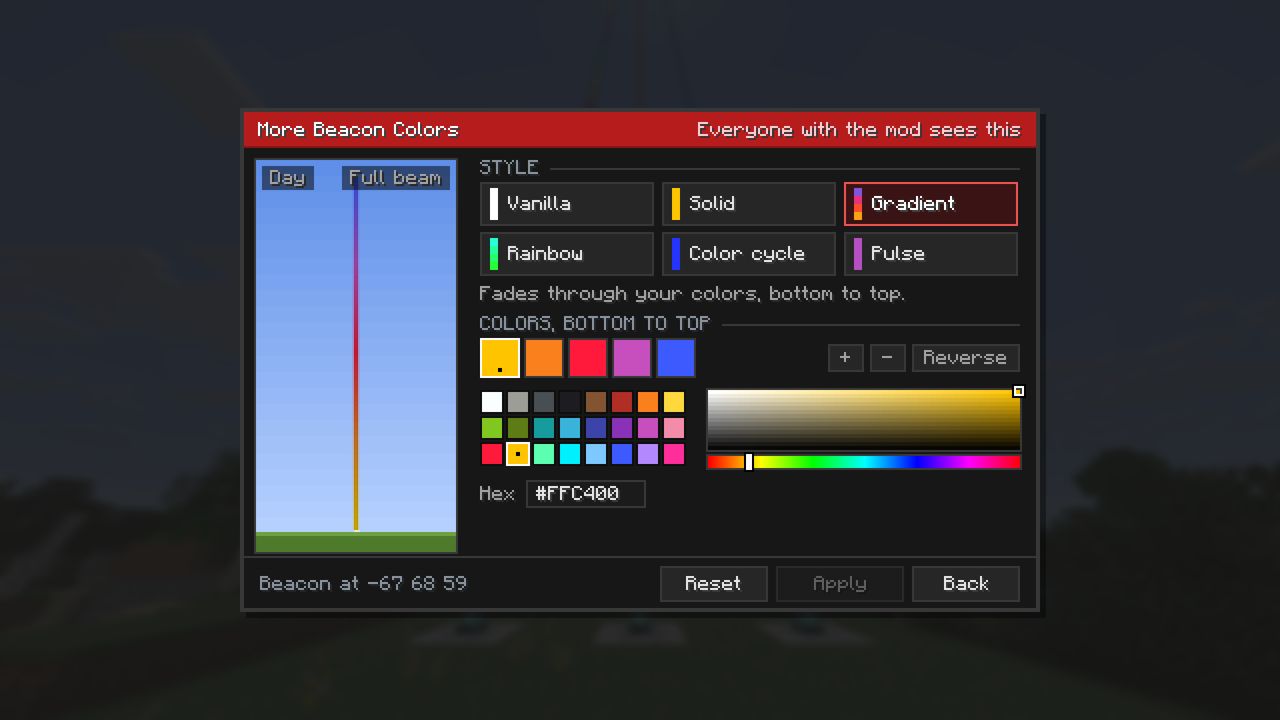
Task: Pick the Color cycle style
Action: click(749, 254)
